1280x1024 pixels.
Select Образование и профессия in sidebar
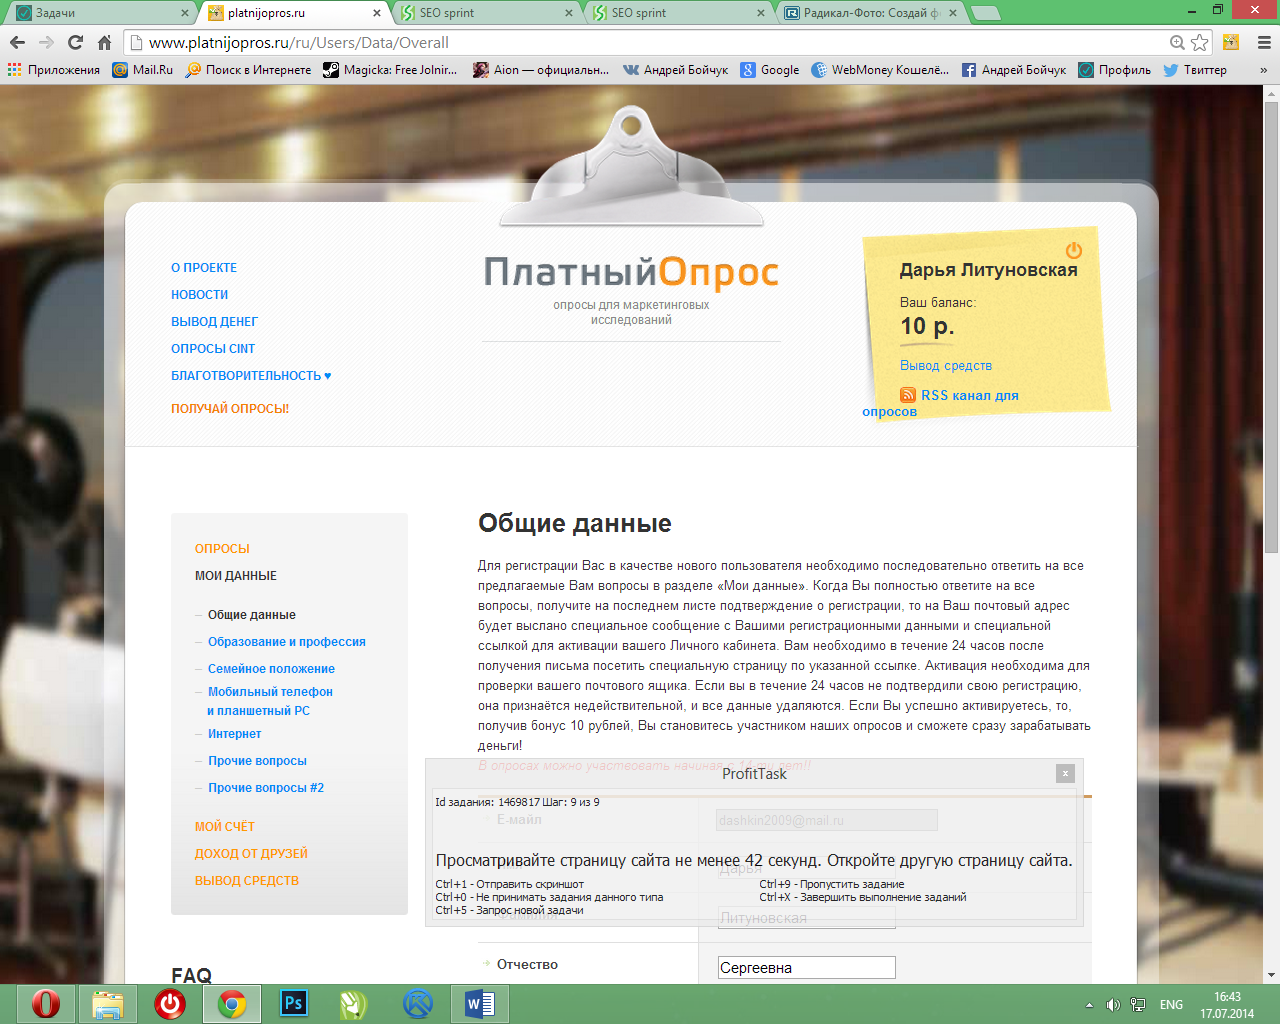click(x=287, y=642)
